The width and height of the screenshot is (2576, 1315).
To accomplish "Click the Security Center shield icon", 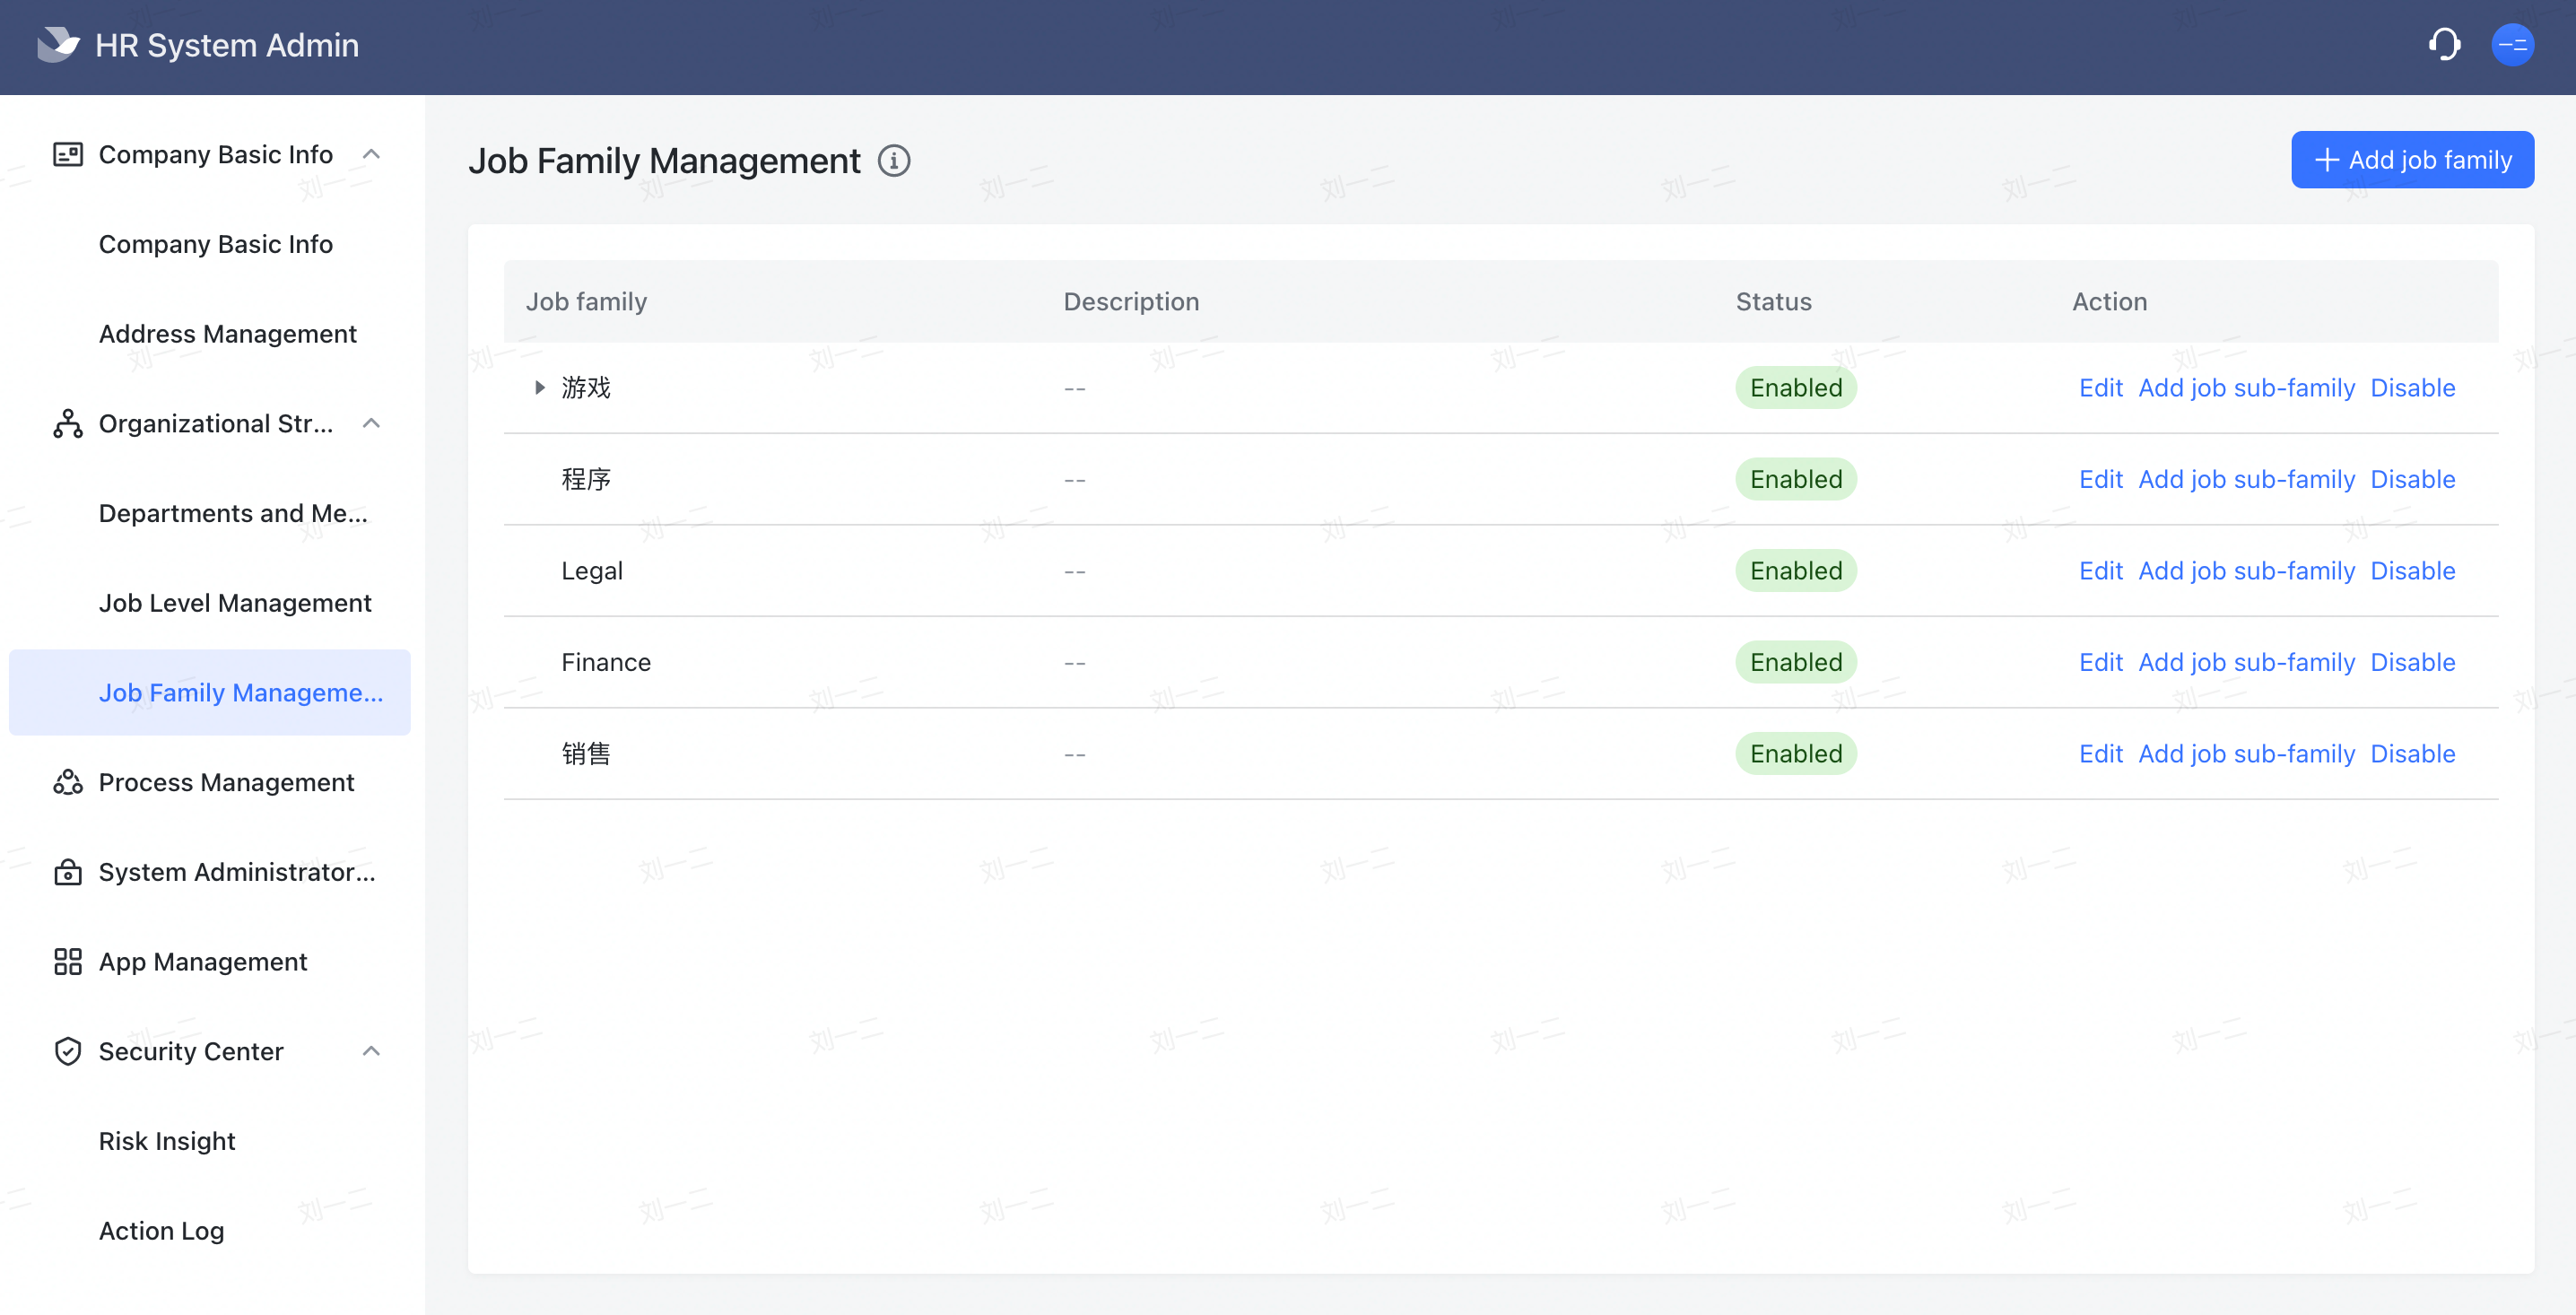I will 67,1051.
